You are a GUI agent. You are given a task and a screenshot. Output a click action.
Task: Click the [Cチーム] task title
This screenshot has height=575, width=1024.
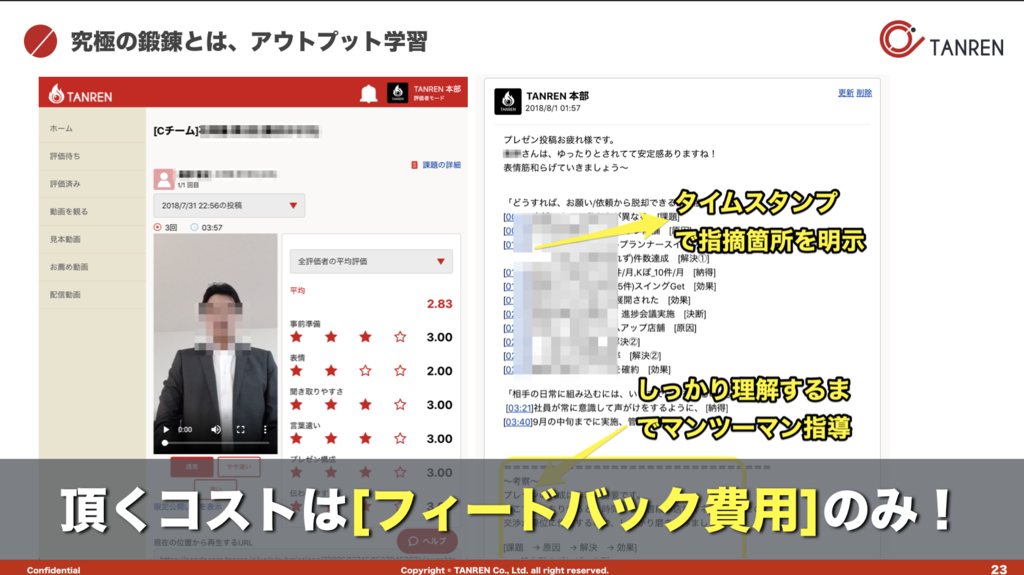(x=236, y=131)
